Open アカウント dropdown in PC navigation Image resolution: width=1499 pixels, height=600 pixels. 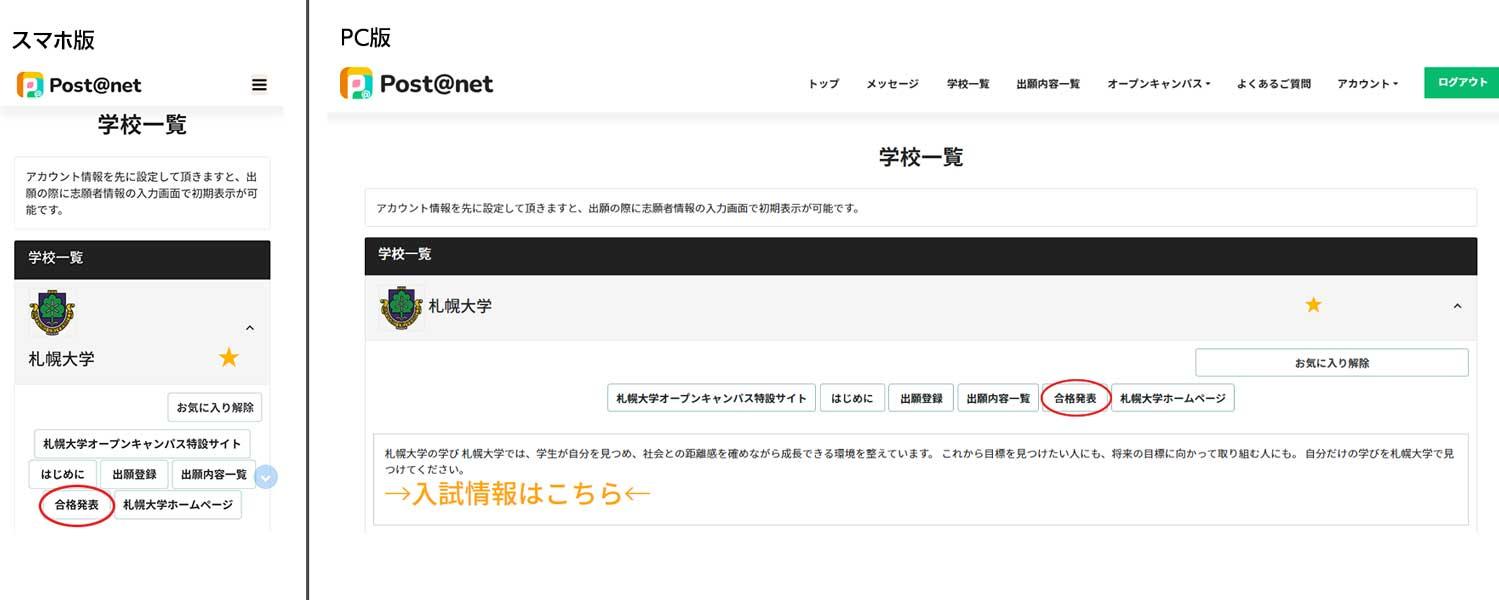click(x=1367, y=84)
